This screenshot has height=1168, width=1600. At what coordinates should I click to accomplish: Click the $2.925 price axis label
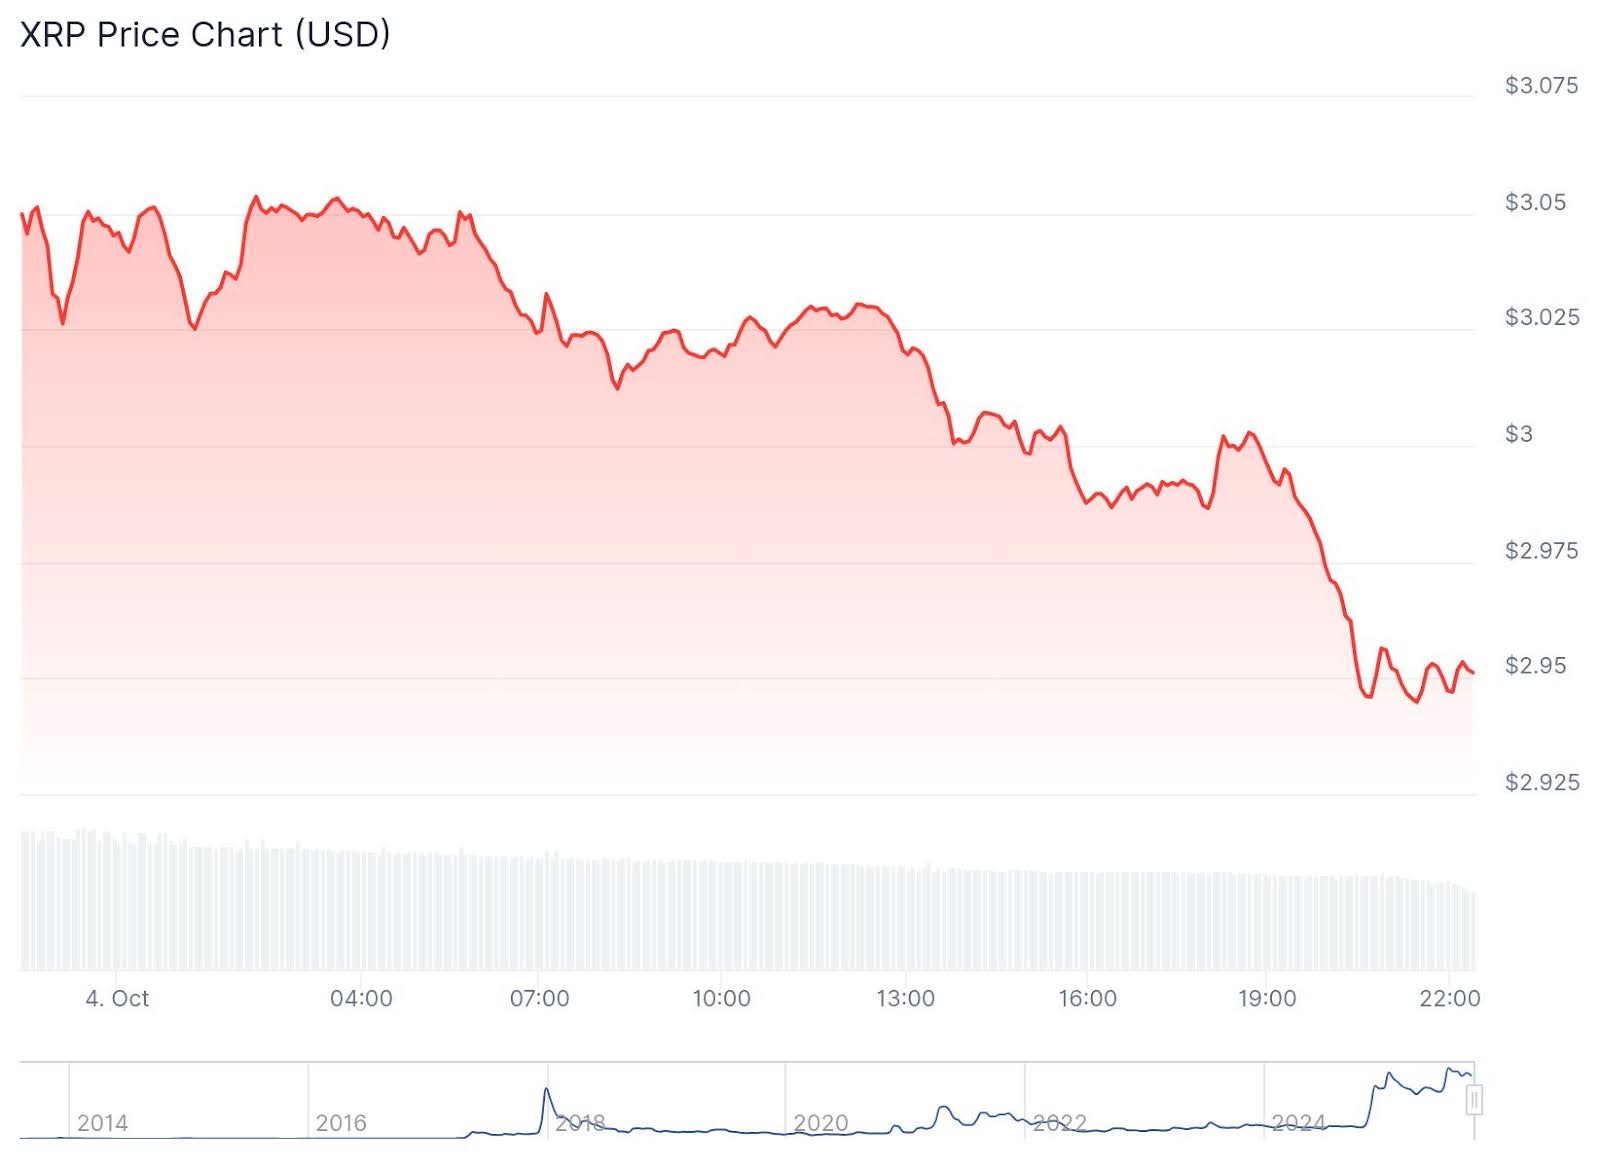click(1542, 782)
